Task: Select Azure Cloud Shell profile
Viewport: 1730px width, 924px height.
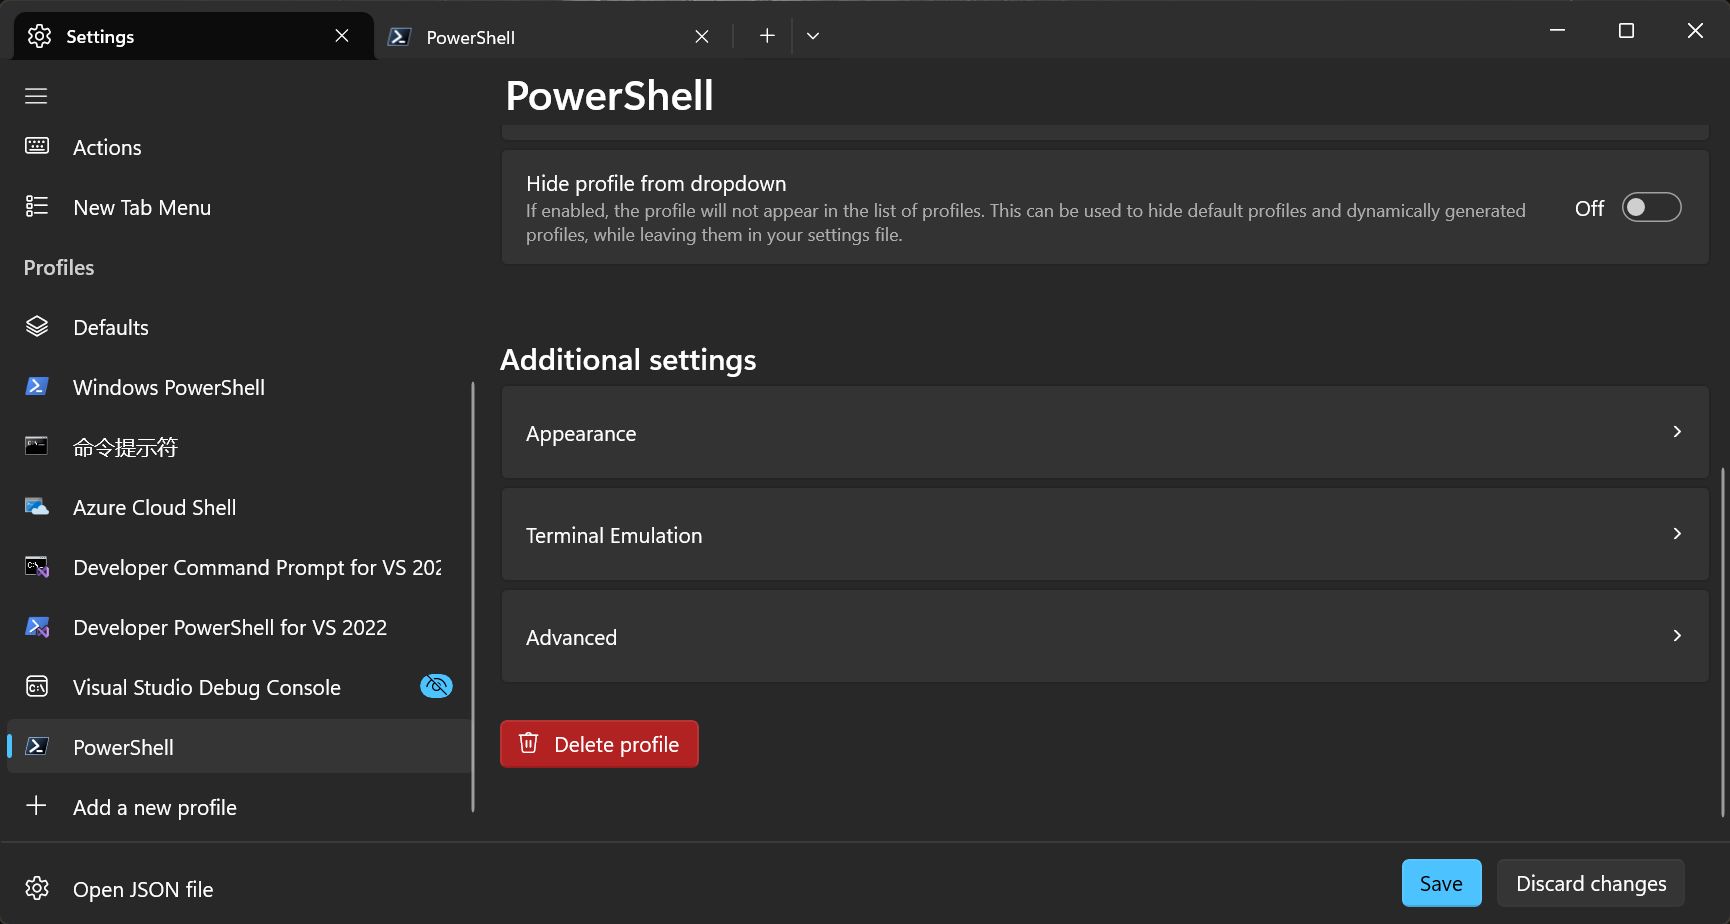Action: 239,507
